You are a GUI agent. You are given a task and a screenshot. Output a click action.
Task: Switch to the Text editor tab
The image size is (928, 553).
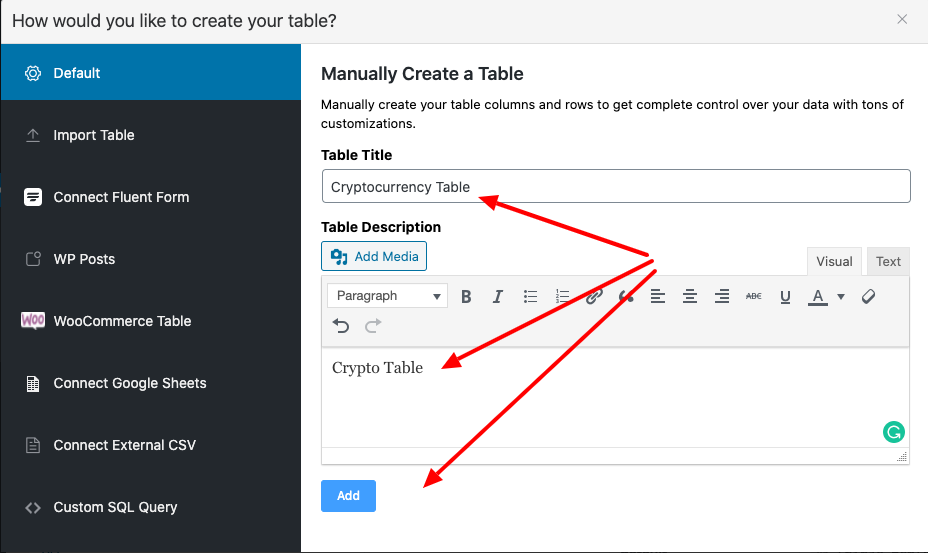click(x=888, y=261)
